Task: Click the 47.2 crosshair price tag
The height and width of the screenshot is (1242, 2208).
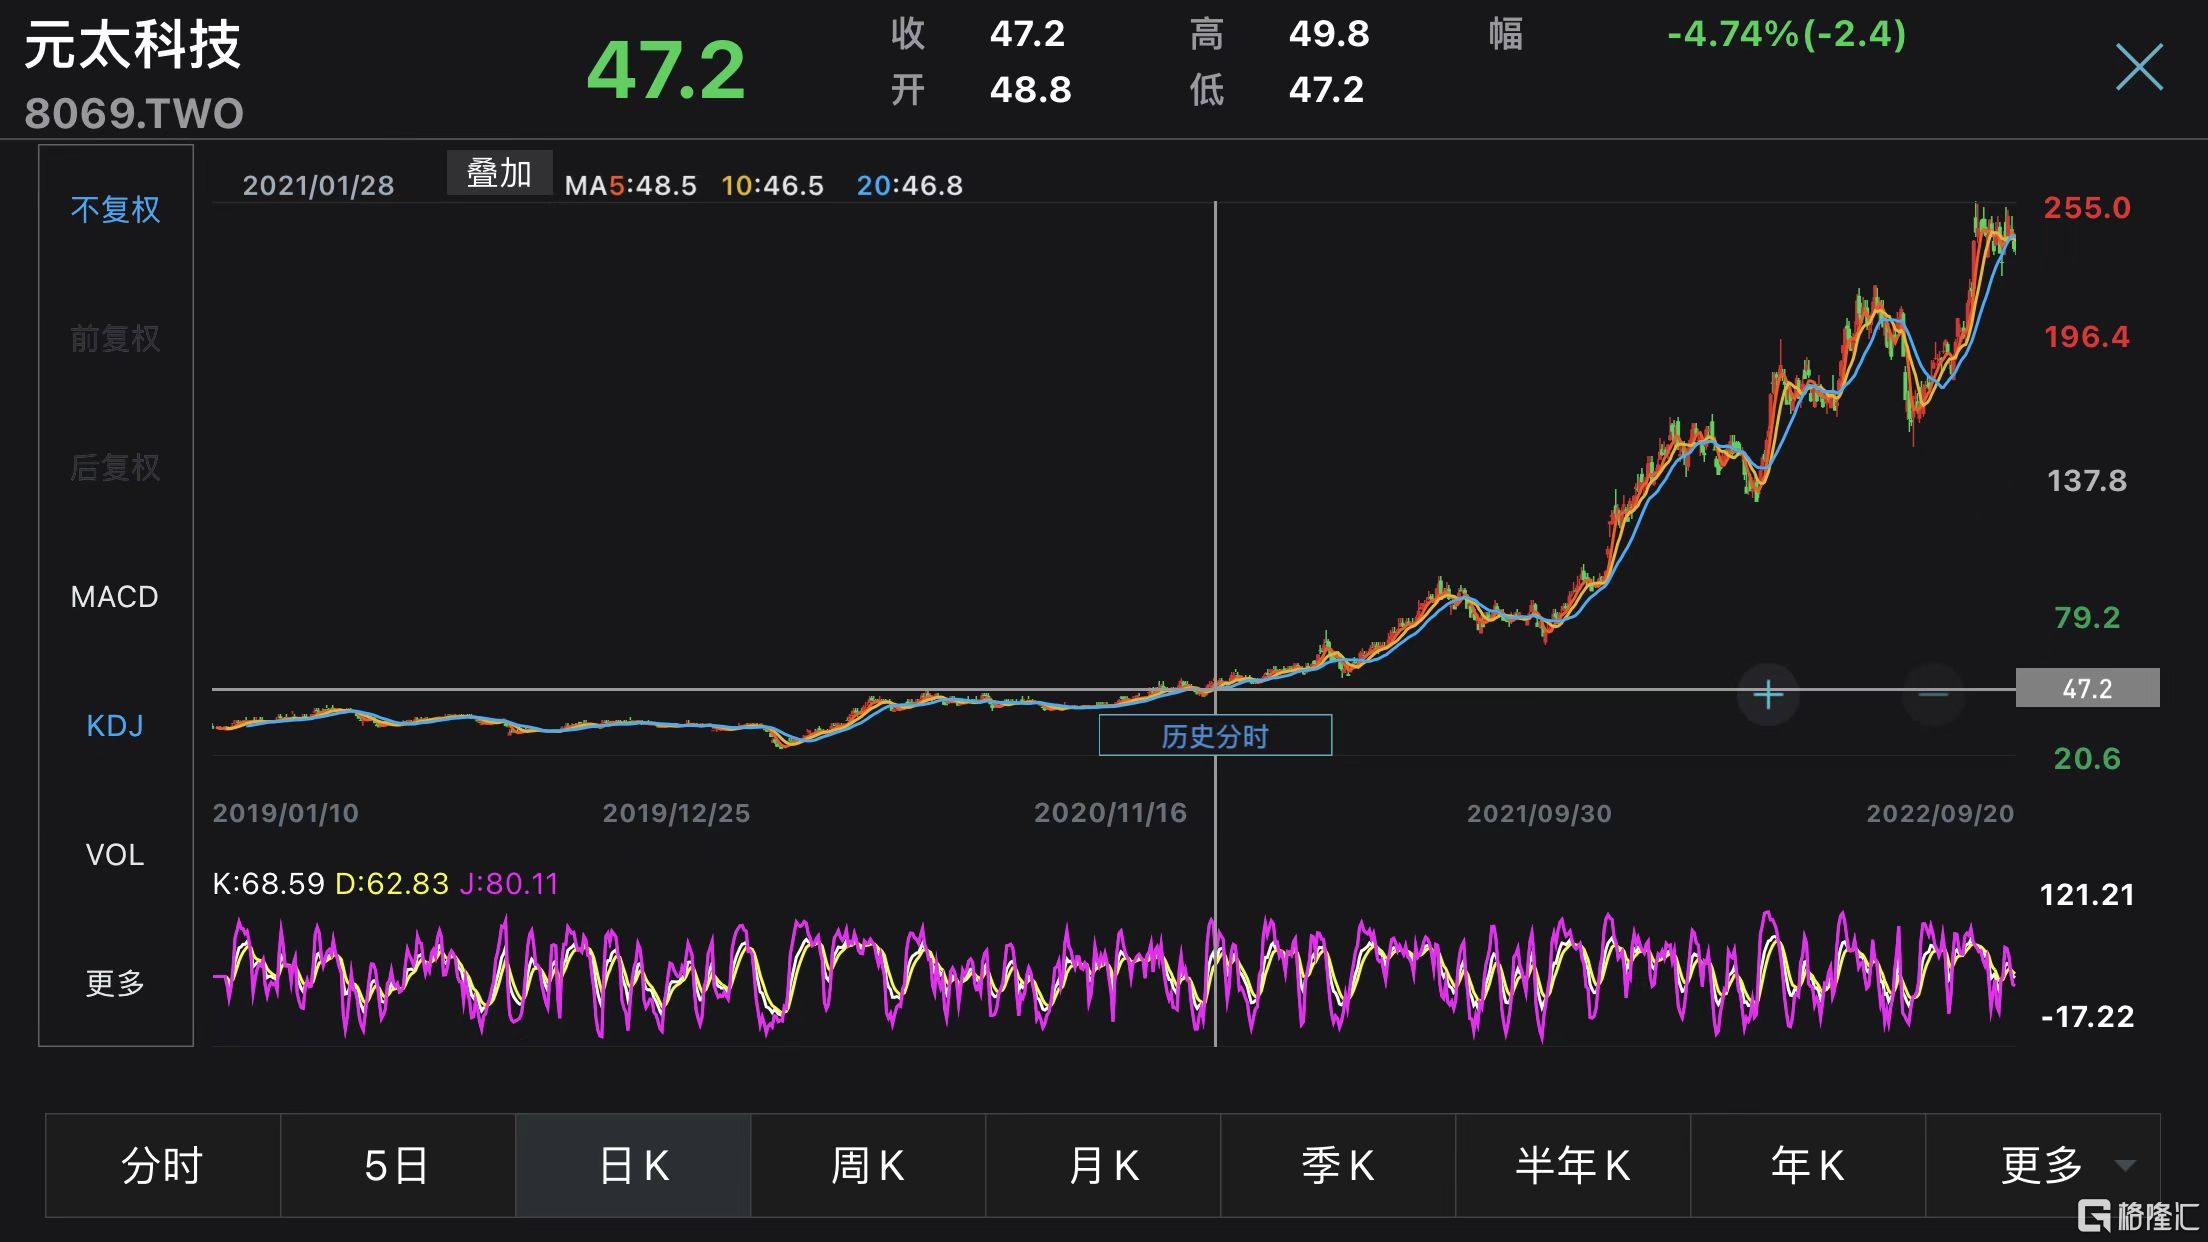Action: click(2087, 688)
